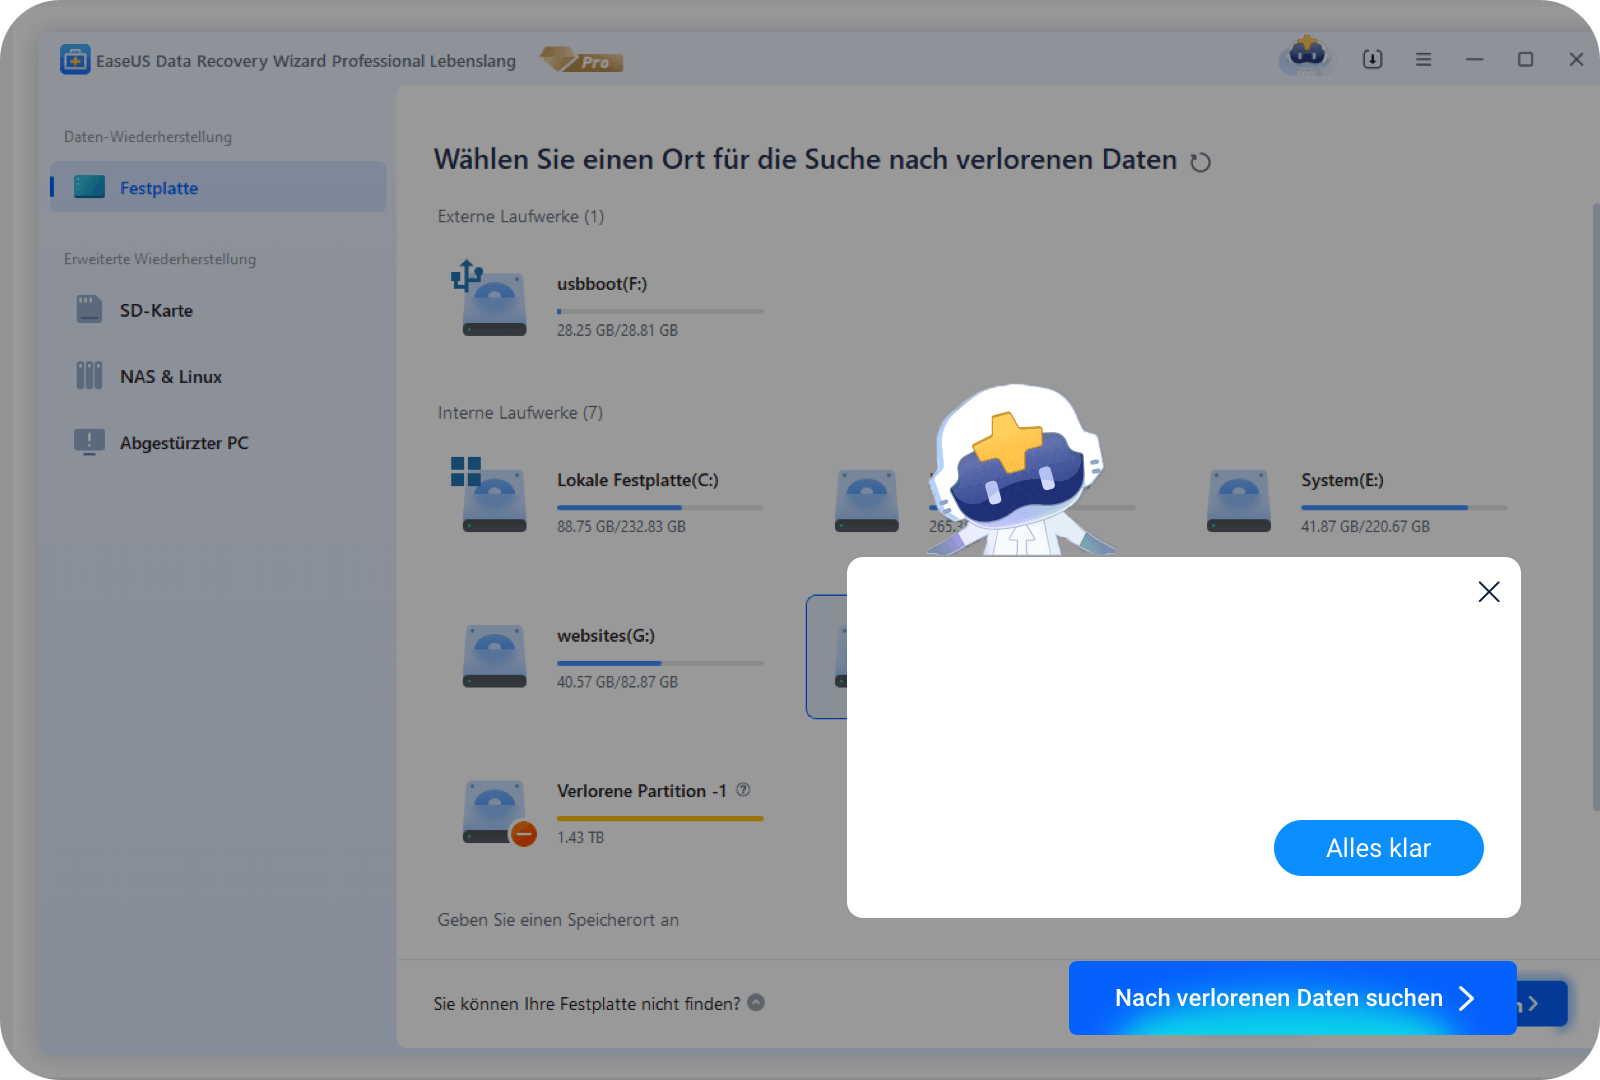The width and height of the screenshot is (1600, 1080).
Task: Click the robot assistant avatar in title bar
Action: [x=1306, y=56]
